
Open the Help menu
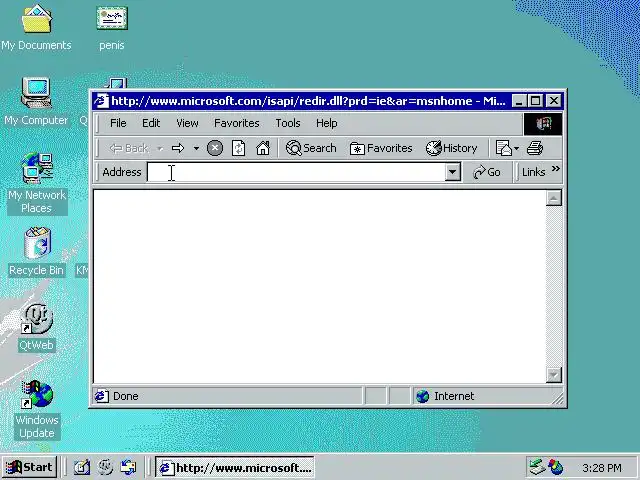(327, 123)
